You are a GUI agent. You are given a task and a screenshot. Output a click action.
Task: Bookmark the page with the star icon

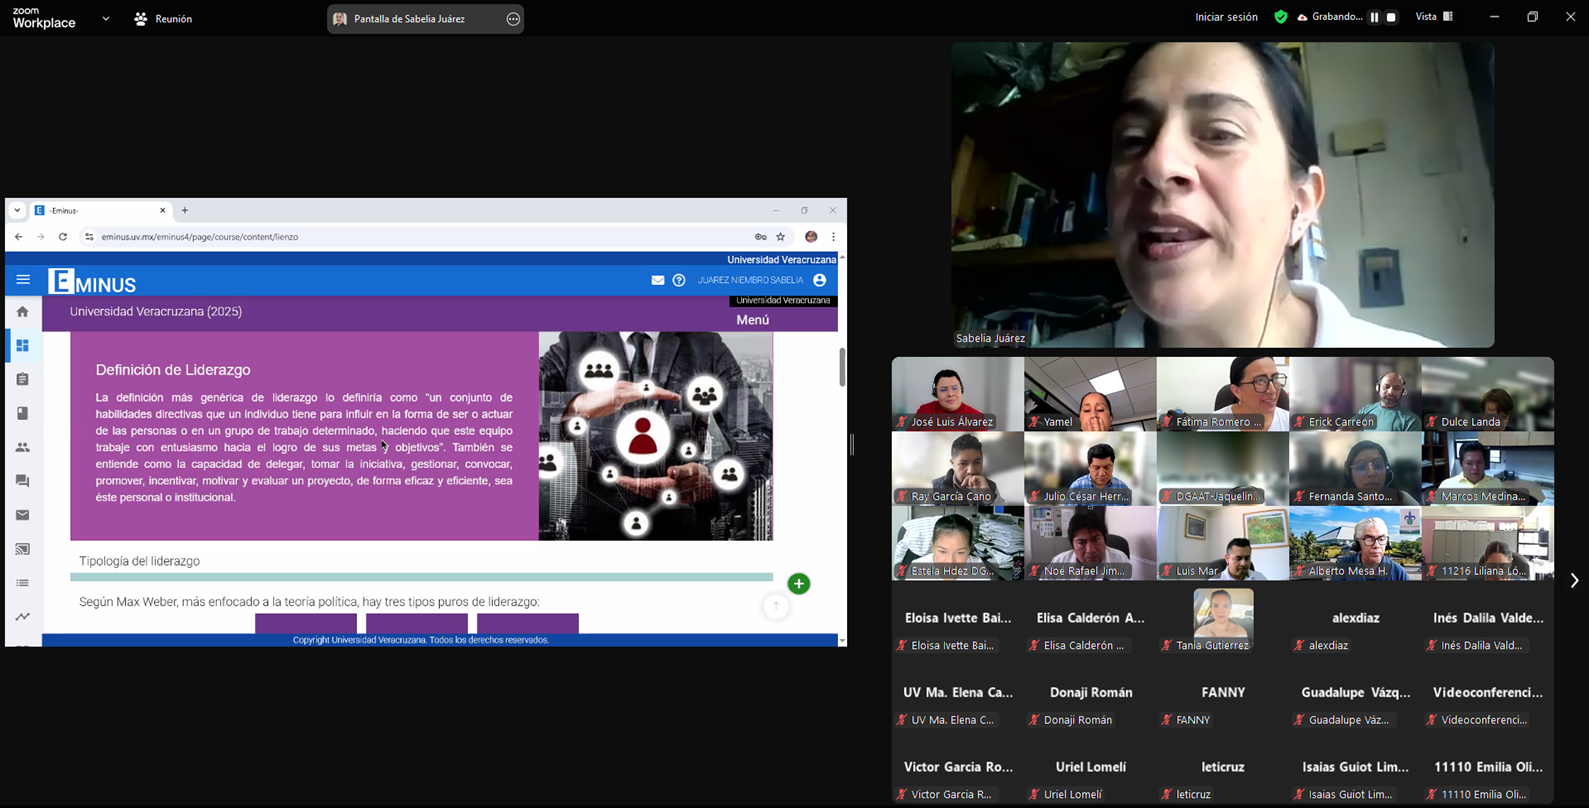coord(781,237)
